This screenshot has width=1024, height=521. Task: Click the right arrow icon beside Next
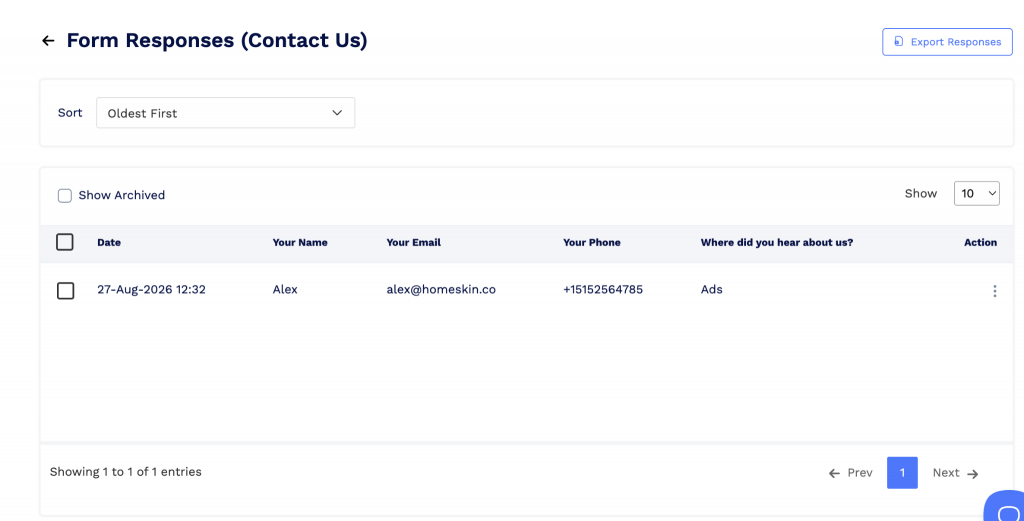pyautogui.click(x=972, y=473)
